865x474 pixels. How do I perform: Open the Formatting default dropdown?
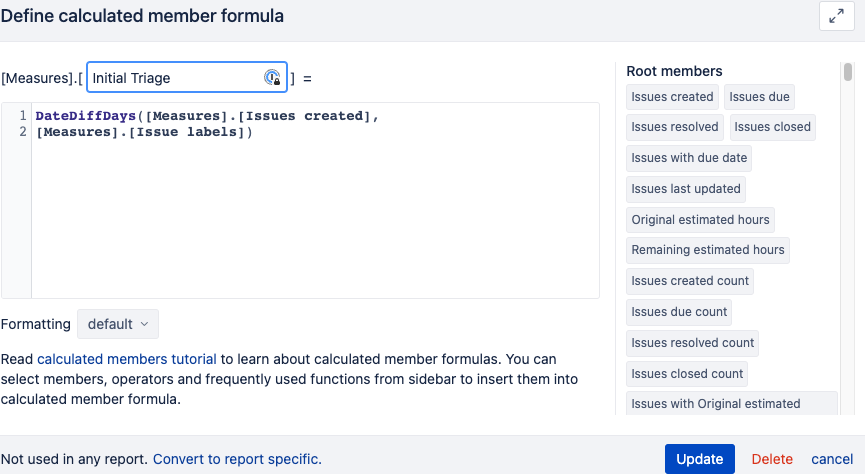pyautogui.click(x=118, y=324)
